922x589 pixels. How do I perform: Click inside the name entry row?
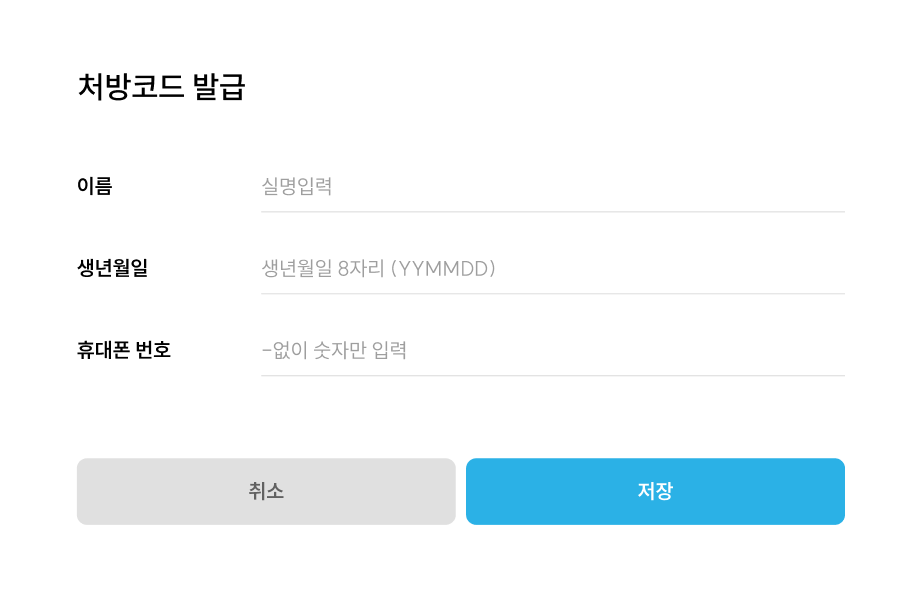[550, 185]
